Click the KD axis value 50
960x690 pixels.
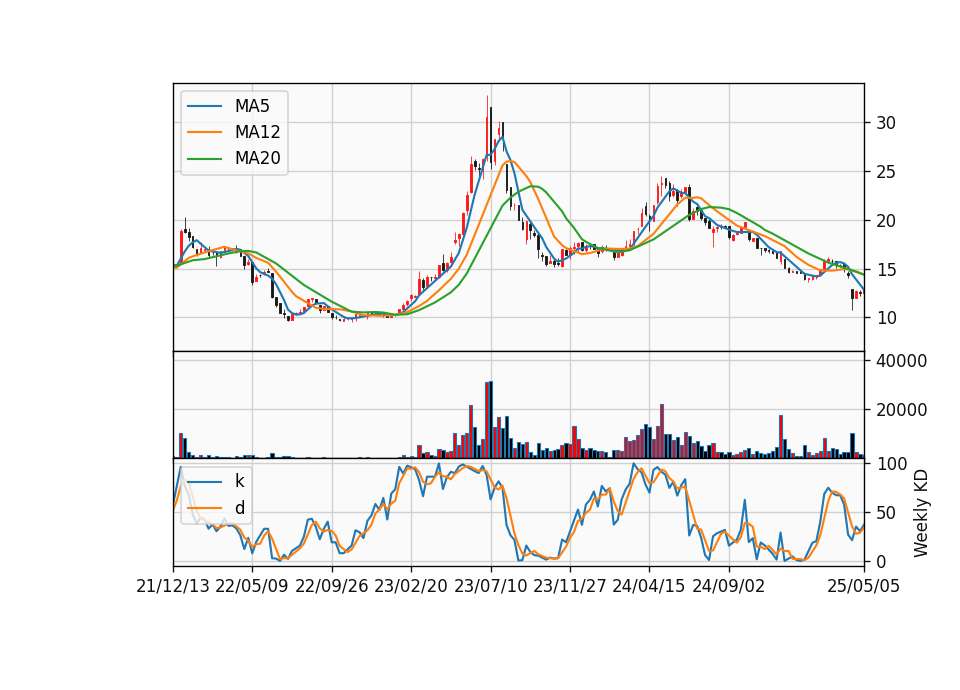pyautogui.click(x=886, y=513)
